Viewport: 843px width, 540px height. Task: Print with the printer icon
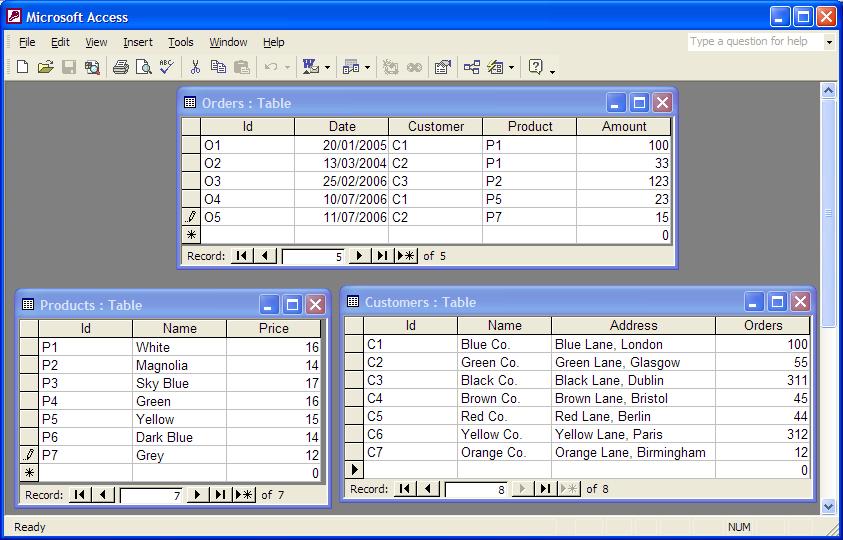120,67
